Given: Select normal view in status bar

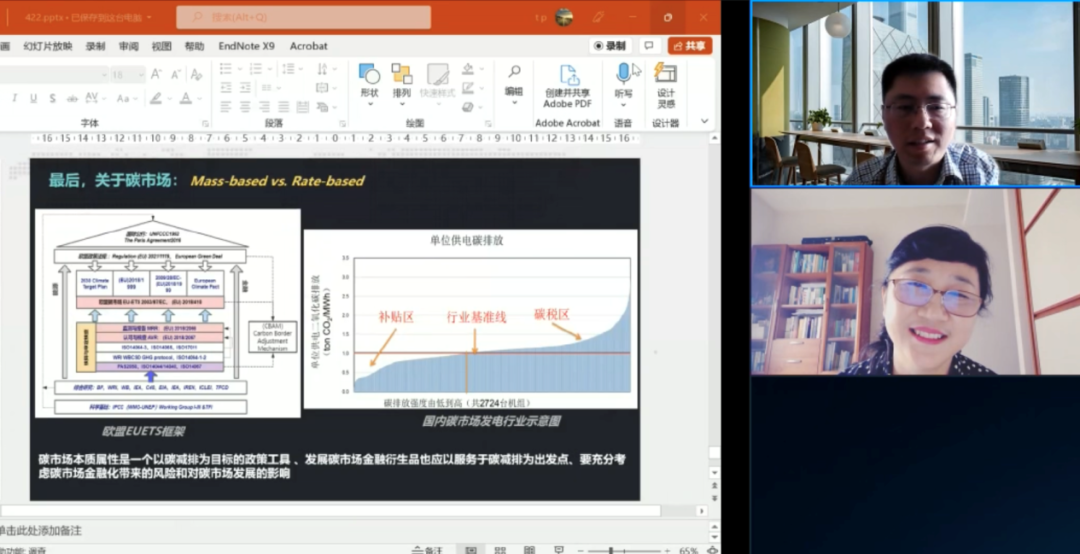Looking at the screenshot, I should click(x=471, y=550).
